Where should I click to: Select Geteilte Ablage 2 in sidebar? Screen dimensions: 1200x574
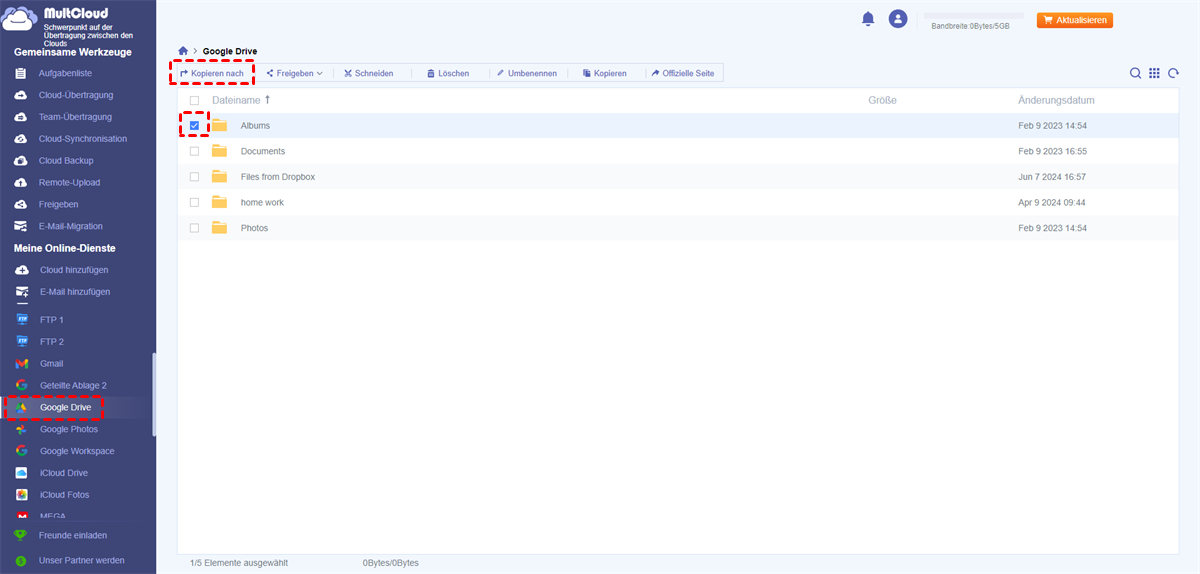click(x=73, y=385)
